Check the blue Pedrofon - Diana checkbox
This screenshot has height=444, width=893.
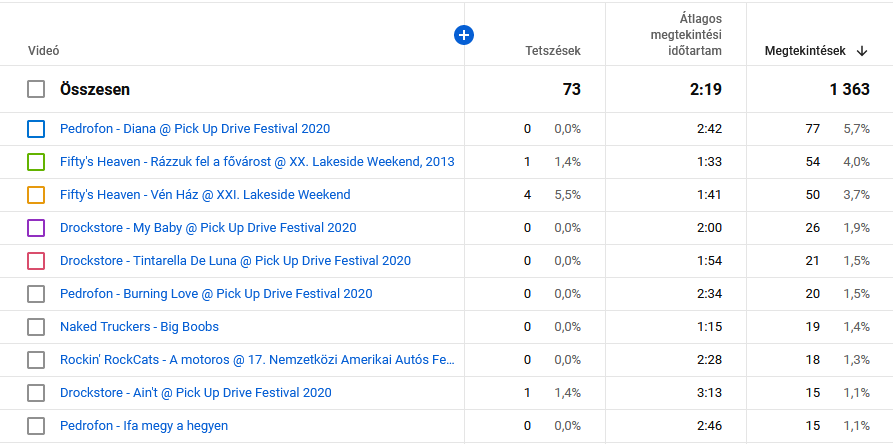(36, 129)
